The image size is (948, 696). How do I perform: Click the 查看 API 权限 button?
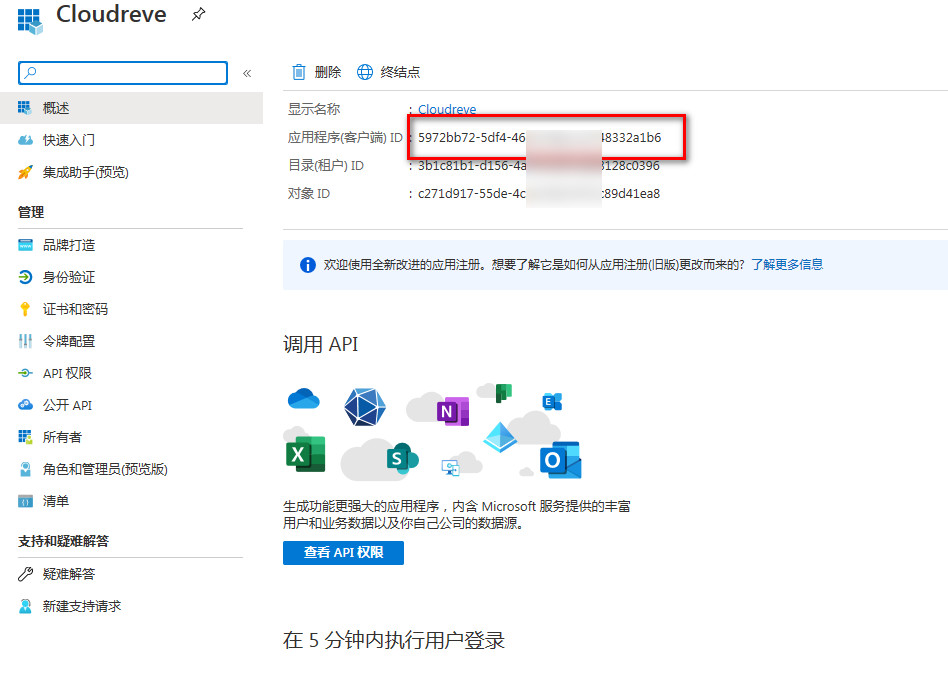tap(343, 553)
